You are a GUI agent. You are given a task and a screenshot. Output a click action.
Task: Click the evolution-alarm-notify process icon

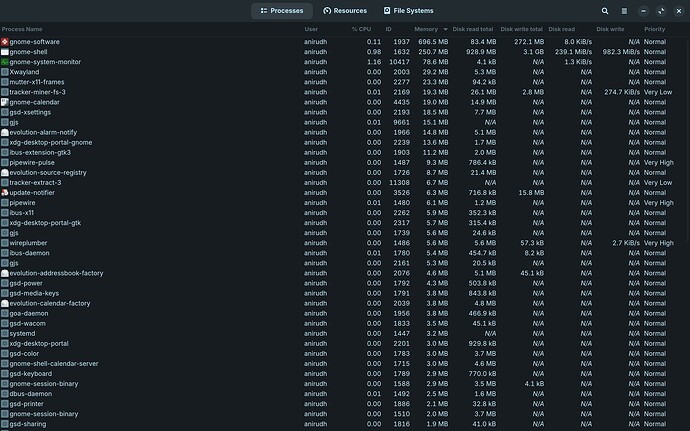click(x=5, y=133)
